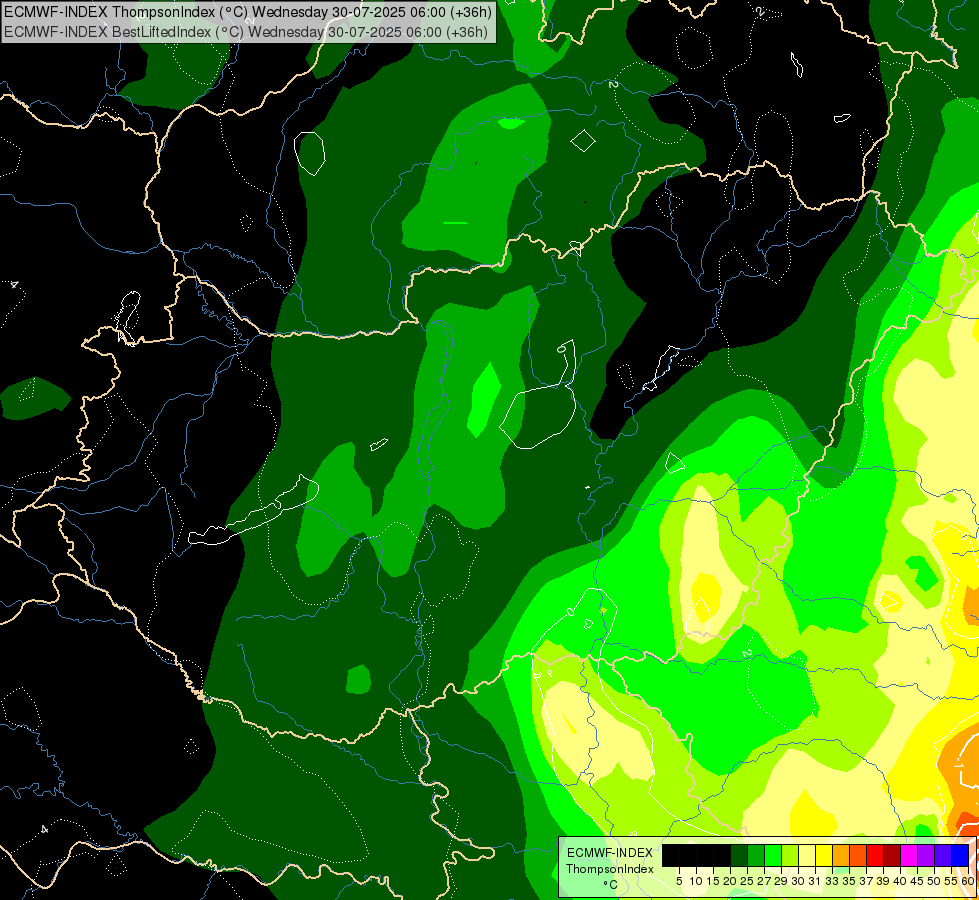Click the legend tick value 50
This screenshot has height=900, width=979.
tap(935, 881)
